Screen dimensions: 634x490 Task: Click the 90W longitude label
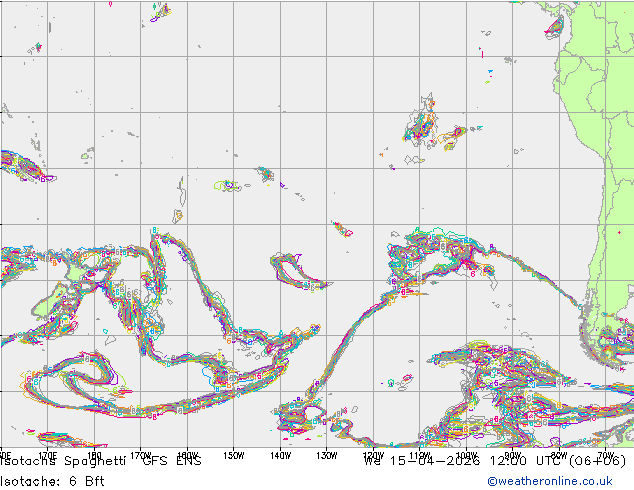513,455
